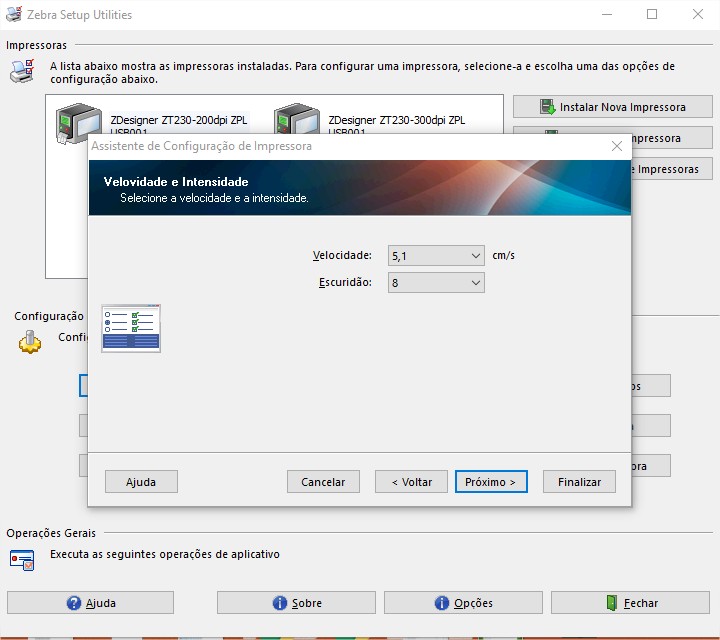Cancel the printer configuration wizard
The image size is (720, 640).
coord(323,482)
